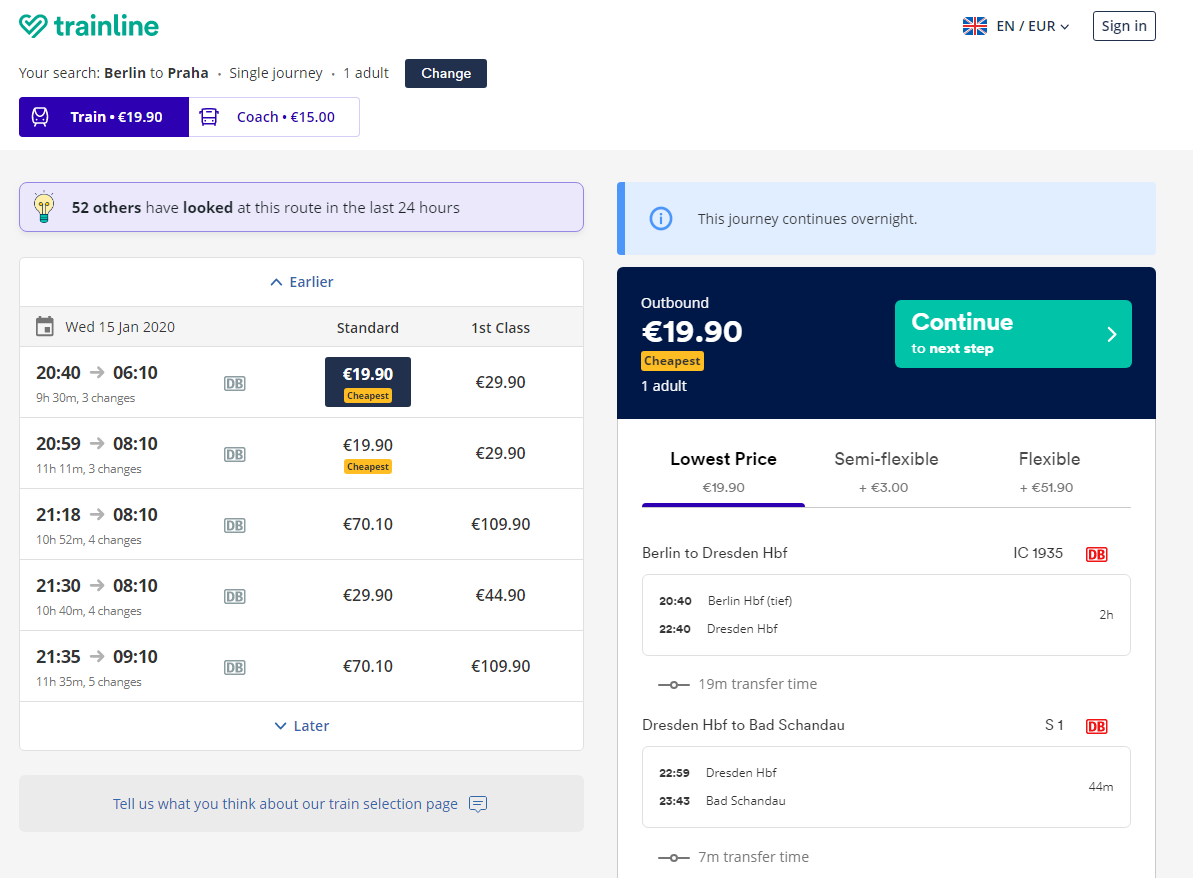Expand Earlier train departures
Screen dimensions: 1193x878
pyautogui.click(x=301, y=282)
